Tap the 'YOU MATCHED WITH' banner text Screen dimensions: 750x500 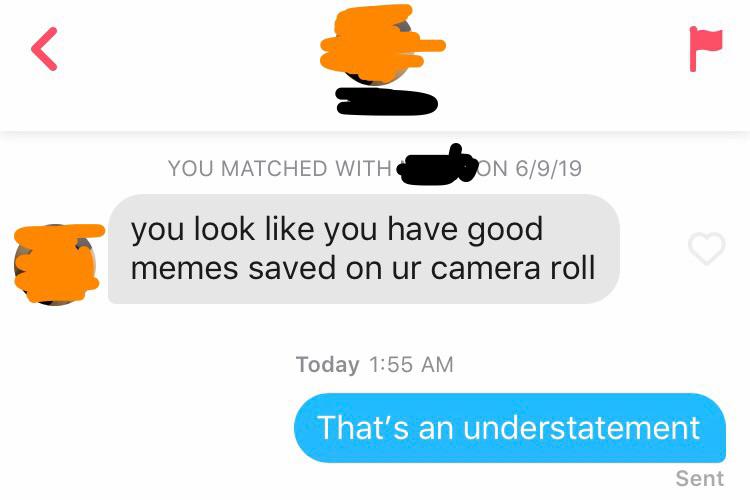click(x=280, y=168)
